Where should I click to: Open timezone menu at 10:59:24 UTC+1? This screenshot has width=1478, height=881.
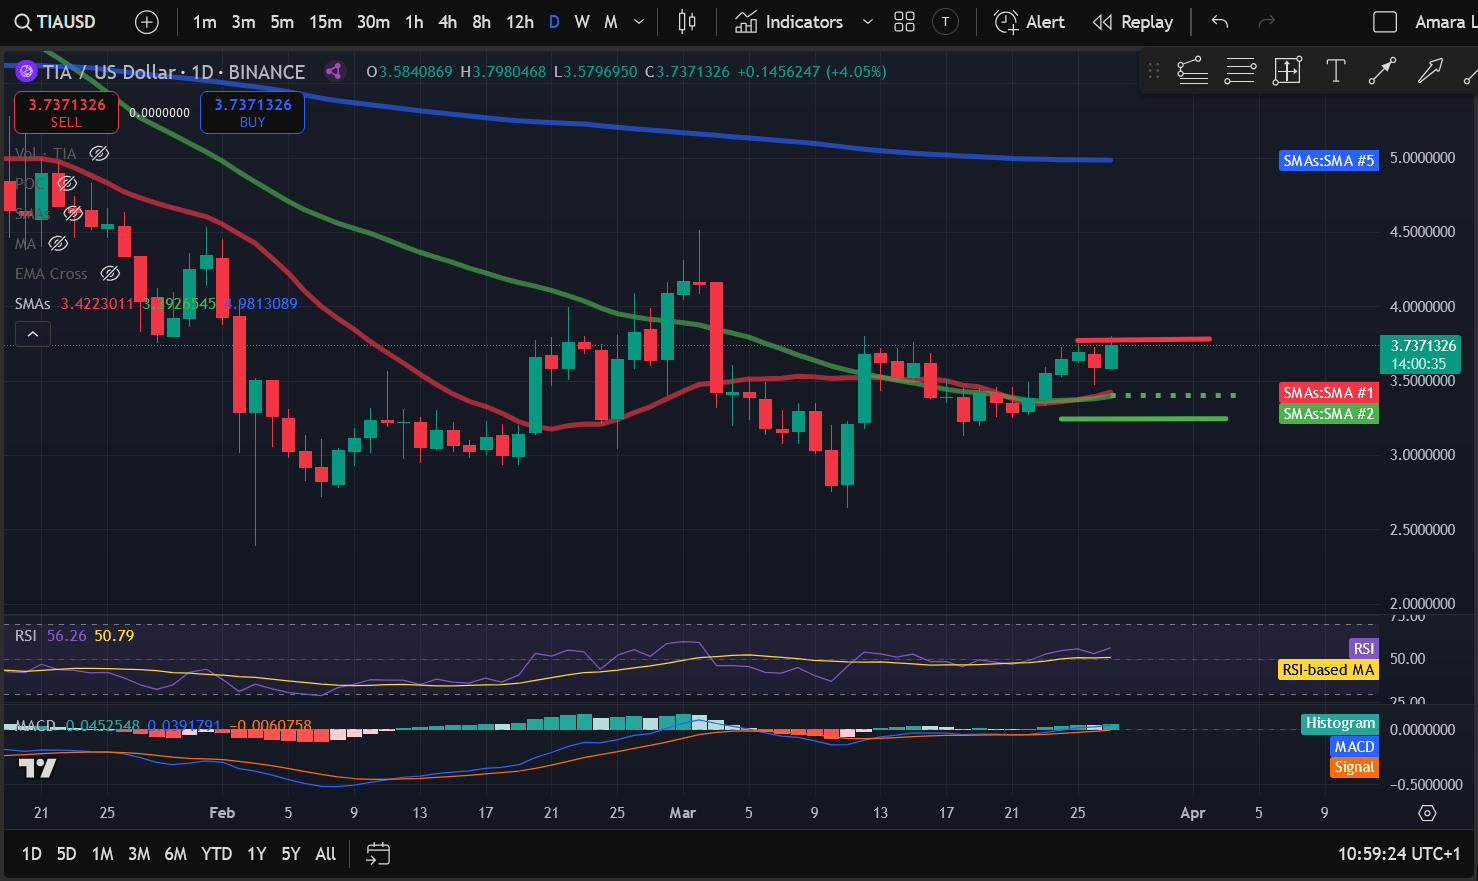1399,854
